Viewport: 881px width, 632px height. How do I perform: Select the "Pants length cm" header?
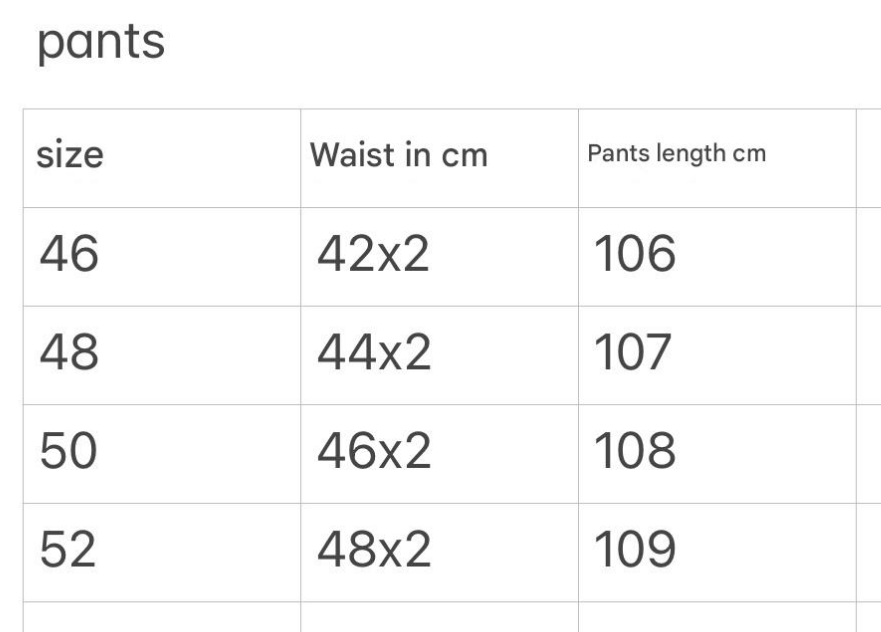676,154
